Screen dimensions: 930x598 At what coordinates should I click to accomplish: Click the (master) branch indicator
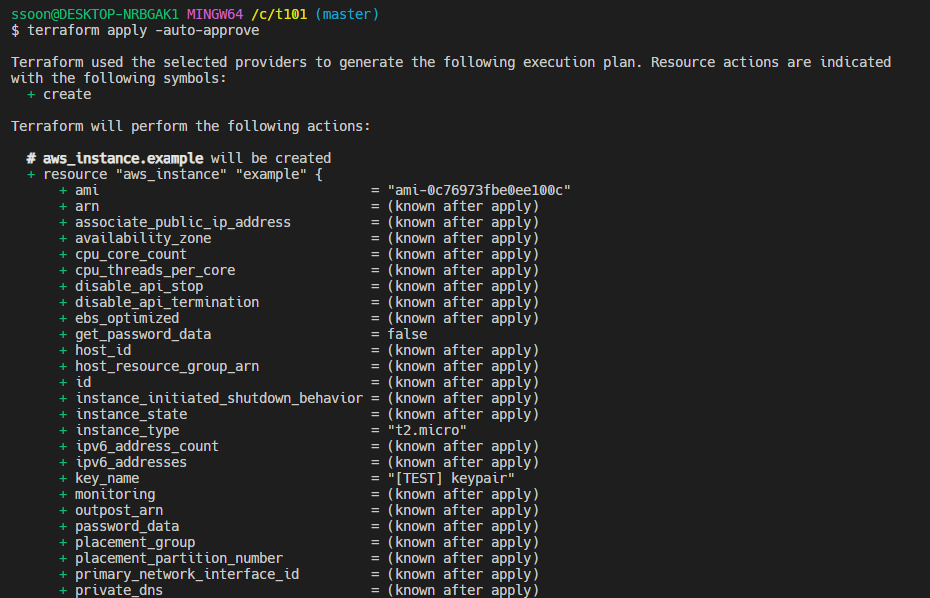(x=346, y=14)
